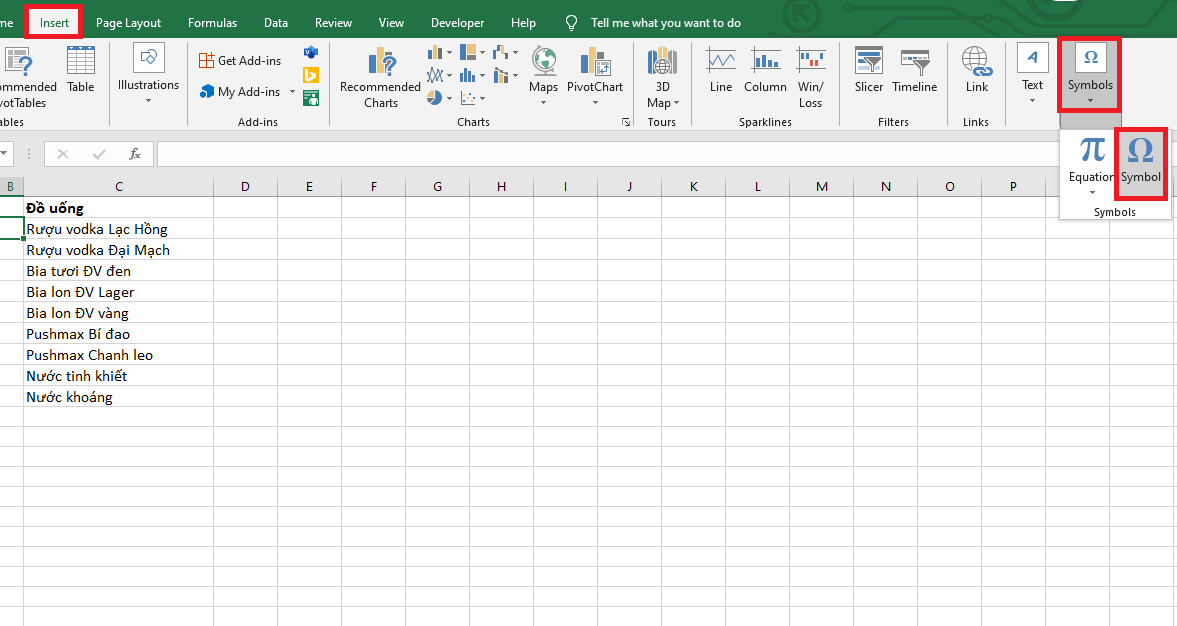The height and width of the screenshot is (626, 1177).
Task: Click the Timeline filter icon
Action: point(914,70)
